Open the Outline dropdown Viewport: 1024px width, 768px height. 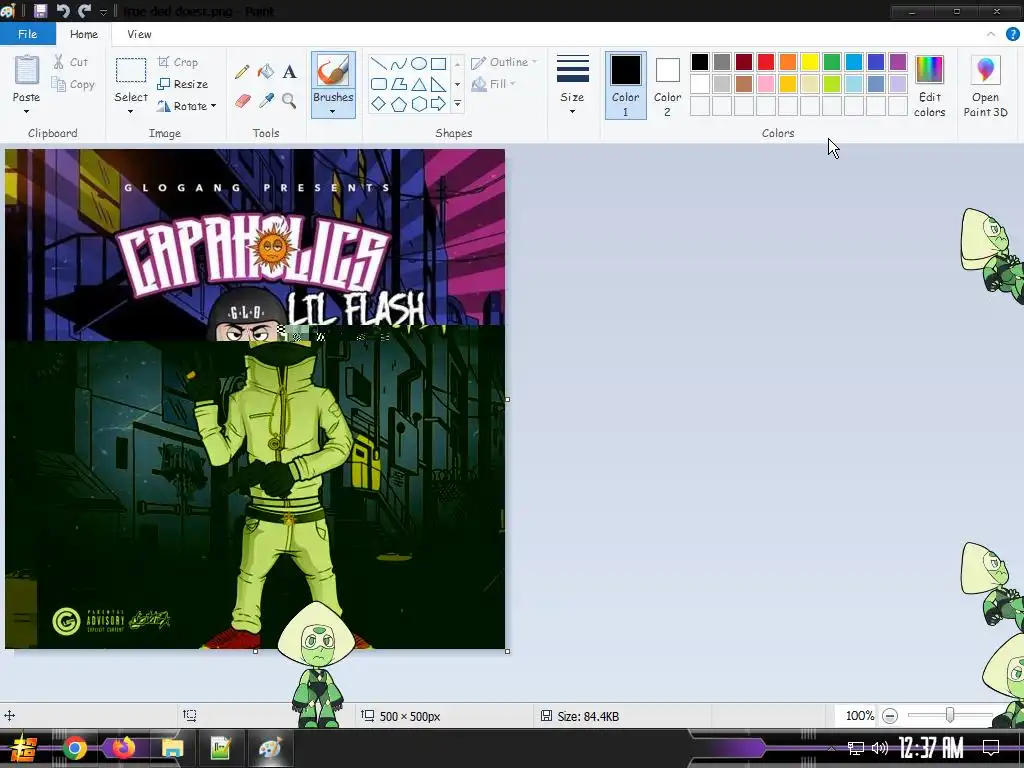[504, 62]
